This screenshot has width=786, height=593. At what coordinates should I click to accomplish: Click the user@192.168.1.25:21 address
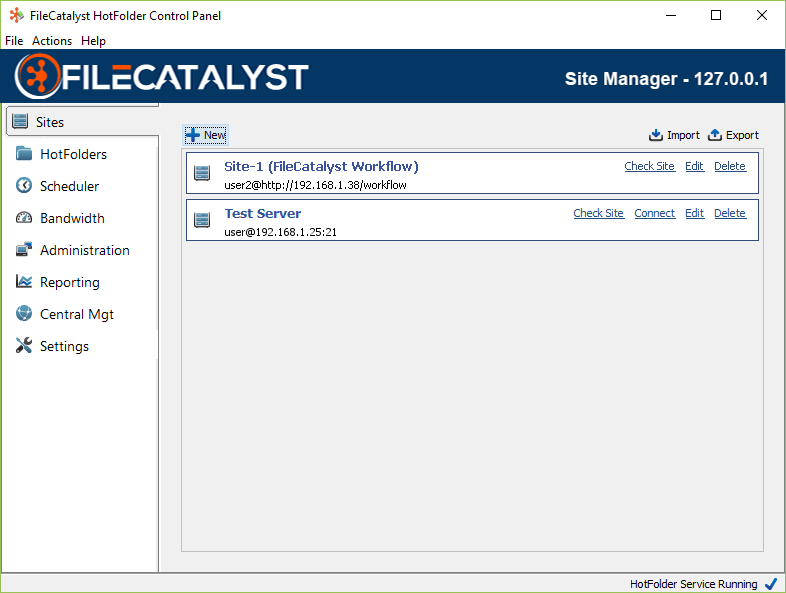tap(280, 232)
